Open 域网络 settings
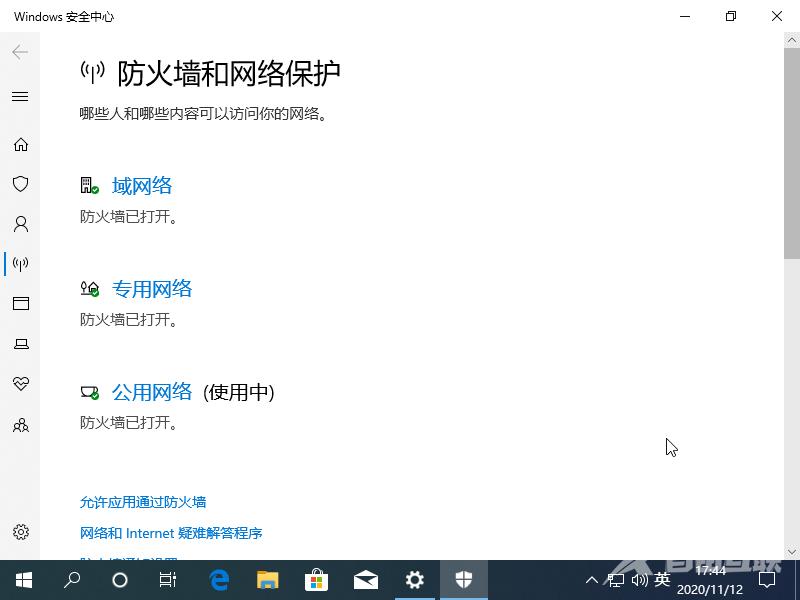The width and height of the screenshot is (800, 600). tap(142, 186)
